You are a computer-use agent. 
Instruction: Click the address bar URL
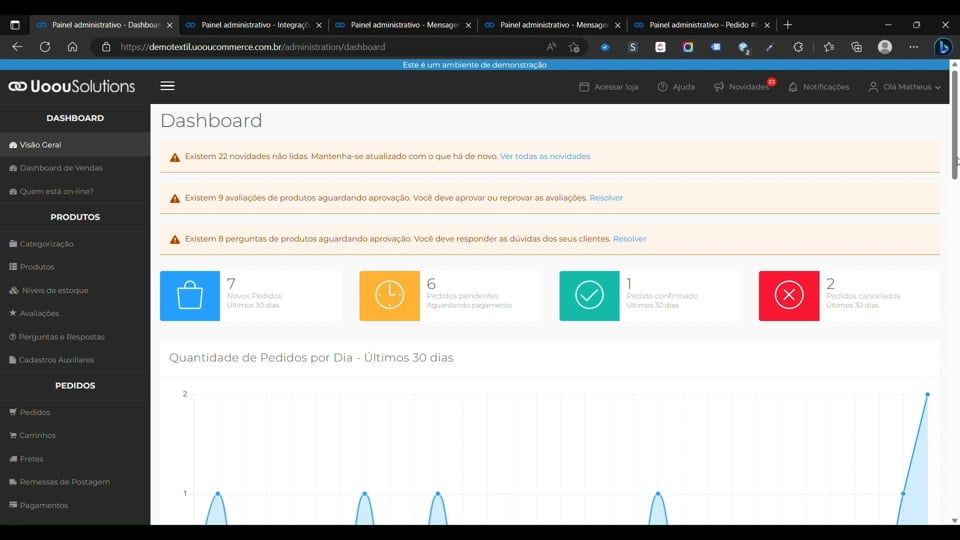click(253, 47)
